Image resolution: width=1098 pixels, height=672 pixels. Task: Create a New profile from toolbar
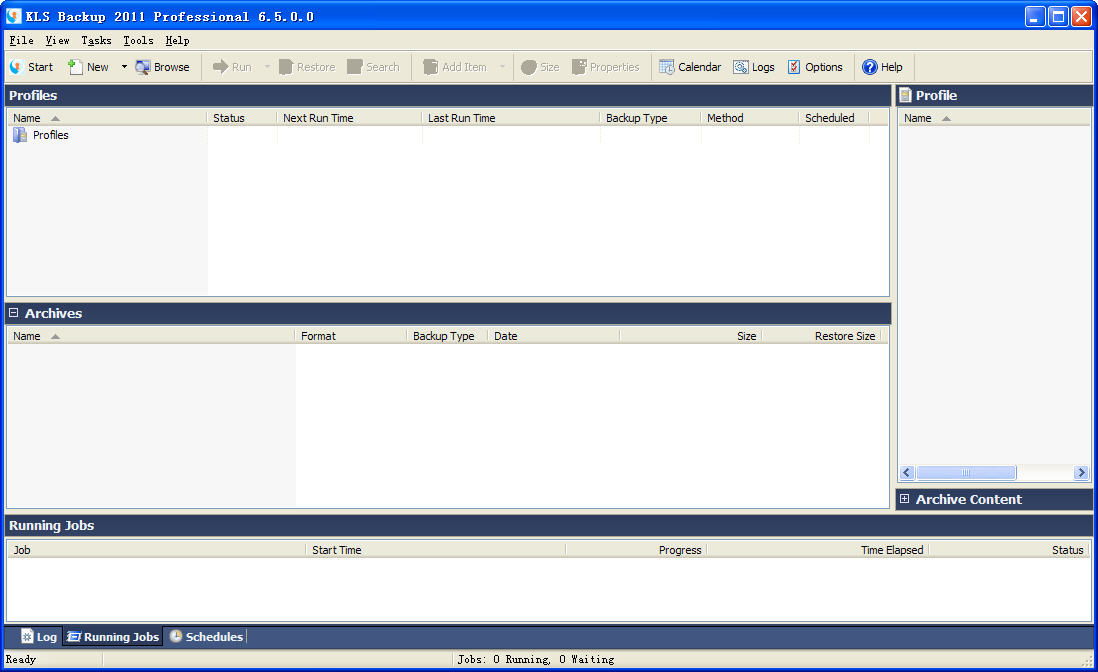88,67
